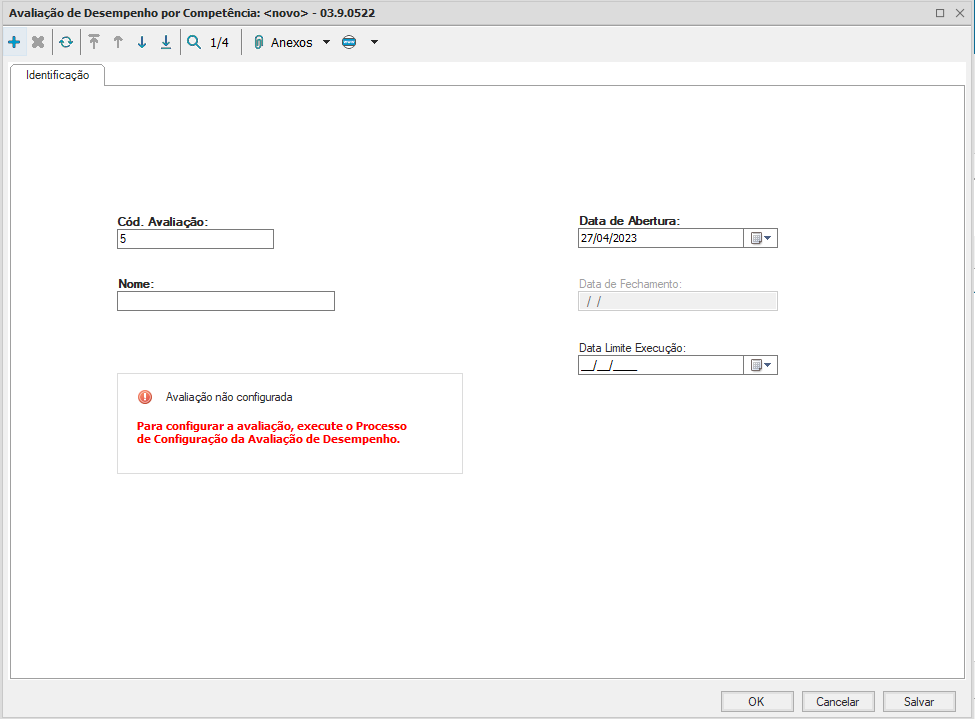Click the next record down arrow
This screenshot has height=719, width=975.
point(142,43)
